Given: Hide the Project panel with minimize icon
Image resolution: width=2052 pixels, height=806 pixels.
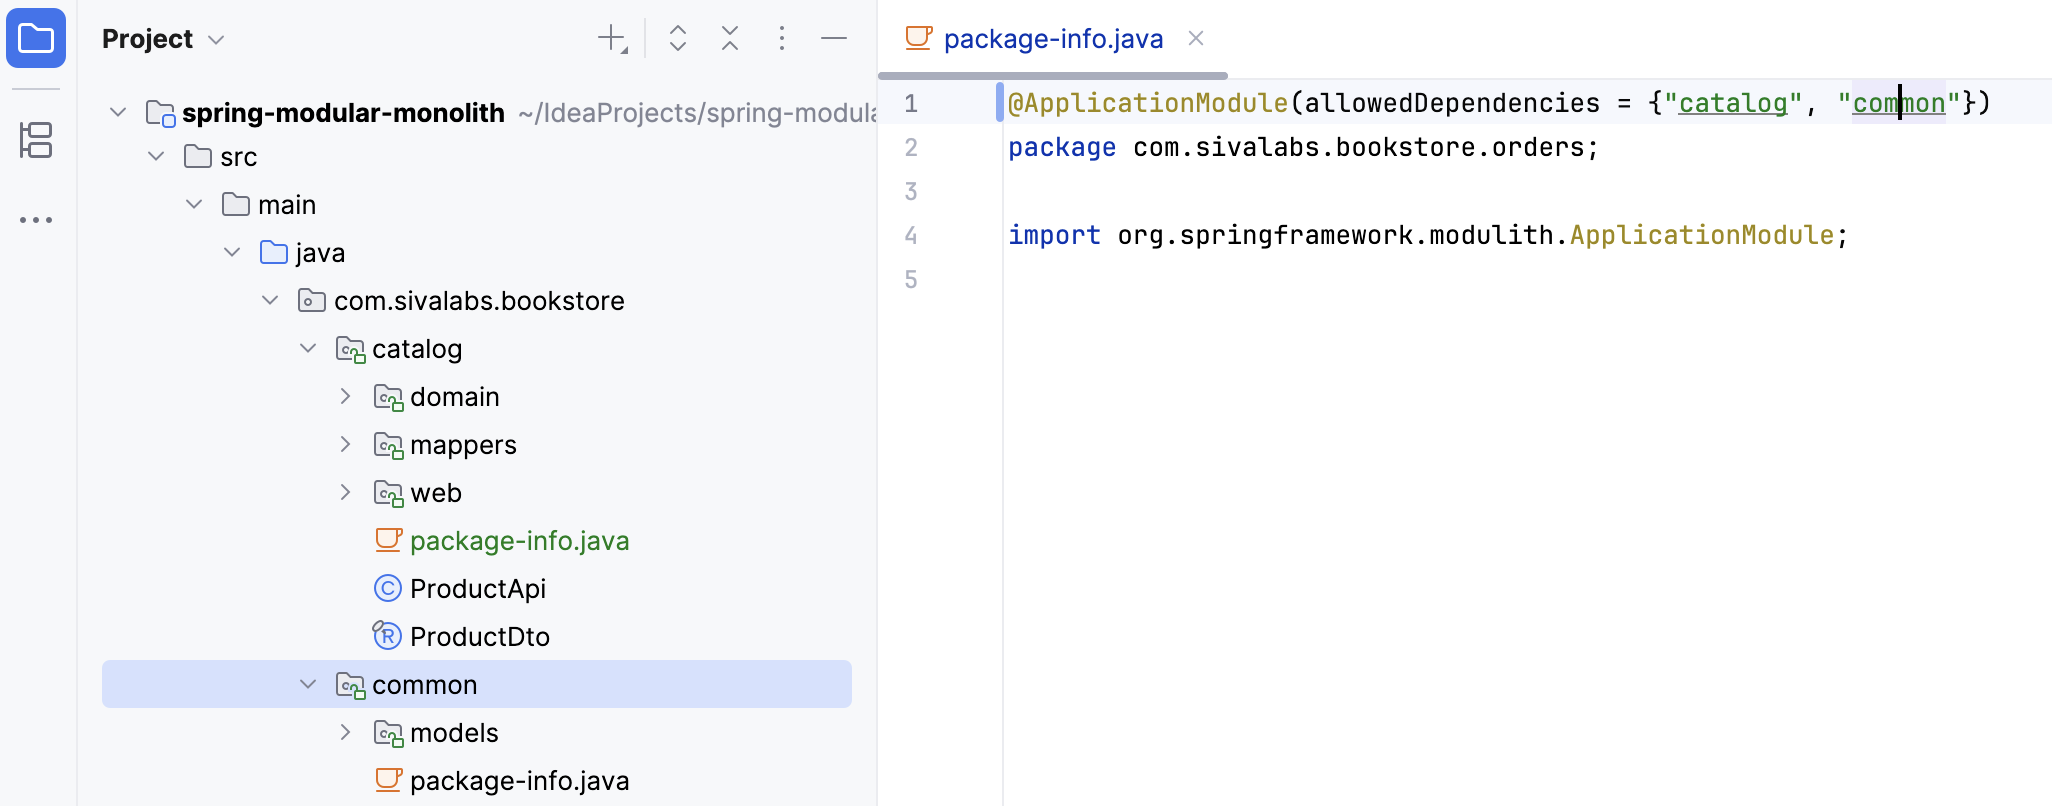Looking at the screenshot, I should 834,39.
